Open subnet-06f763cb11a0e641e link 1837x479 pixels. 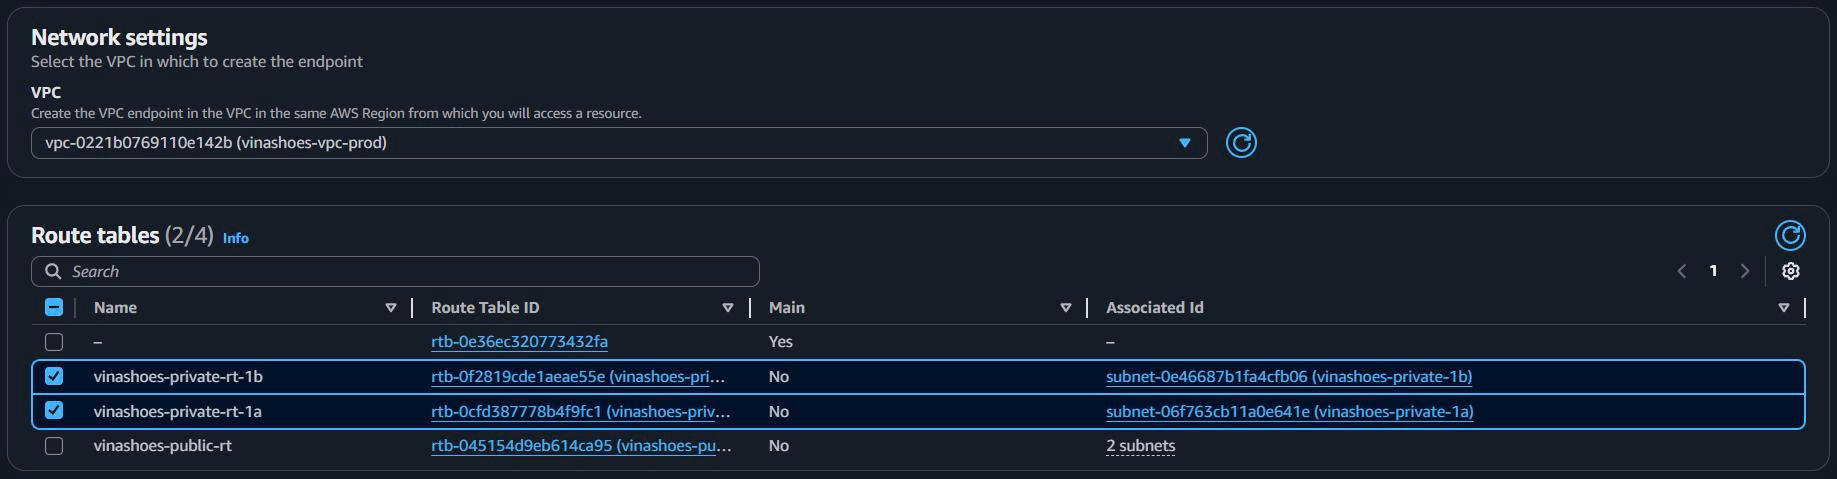pyautogui.click(x=1290, y=411)
